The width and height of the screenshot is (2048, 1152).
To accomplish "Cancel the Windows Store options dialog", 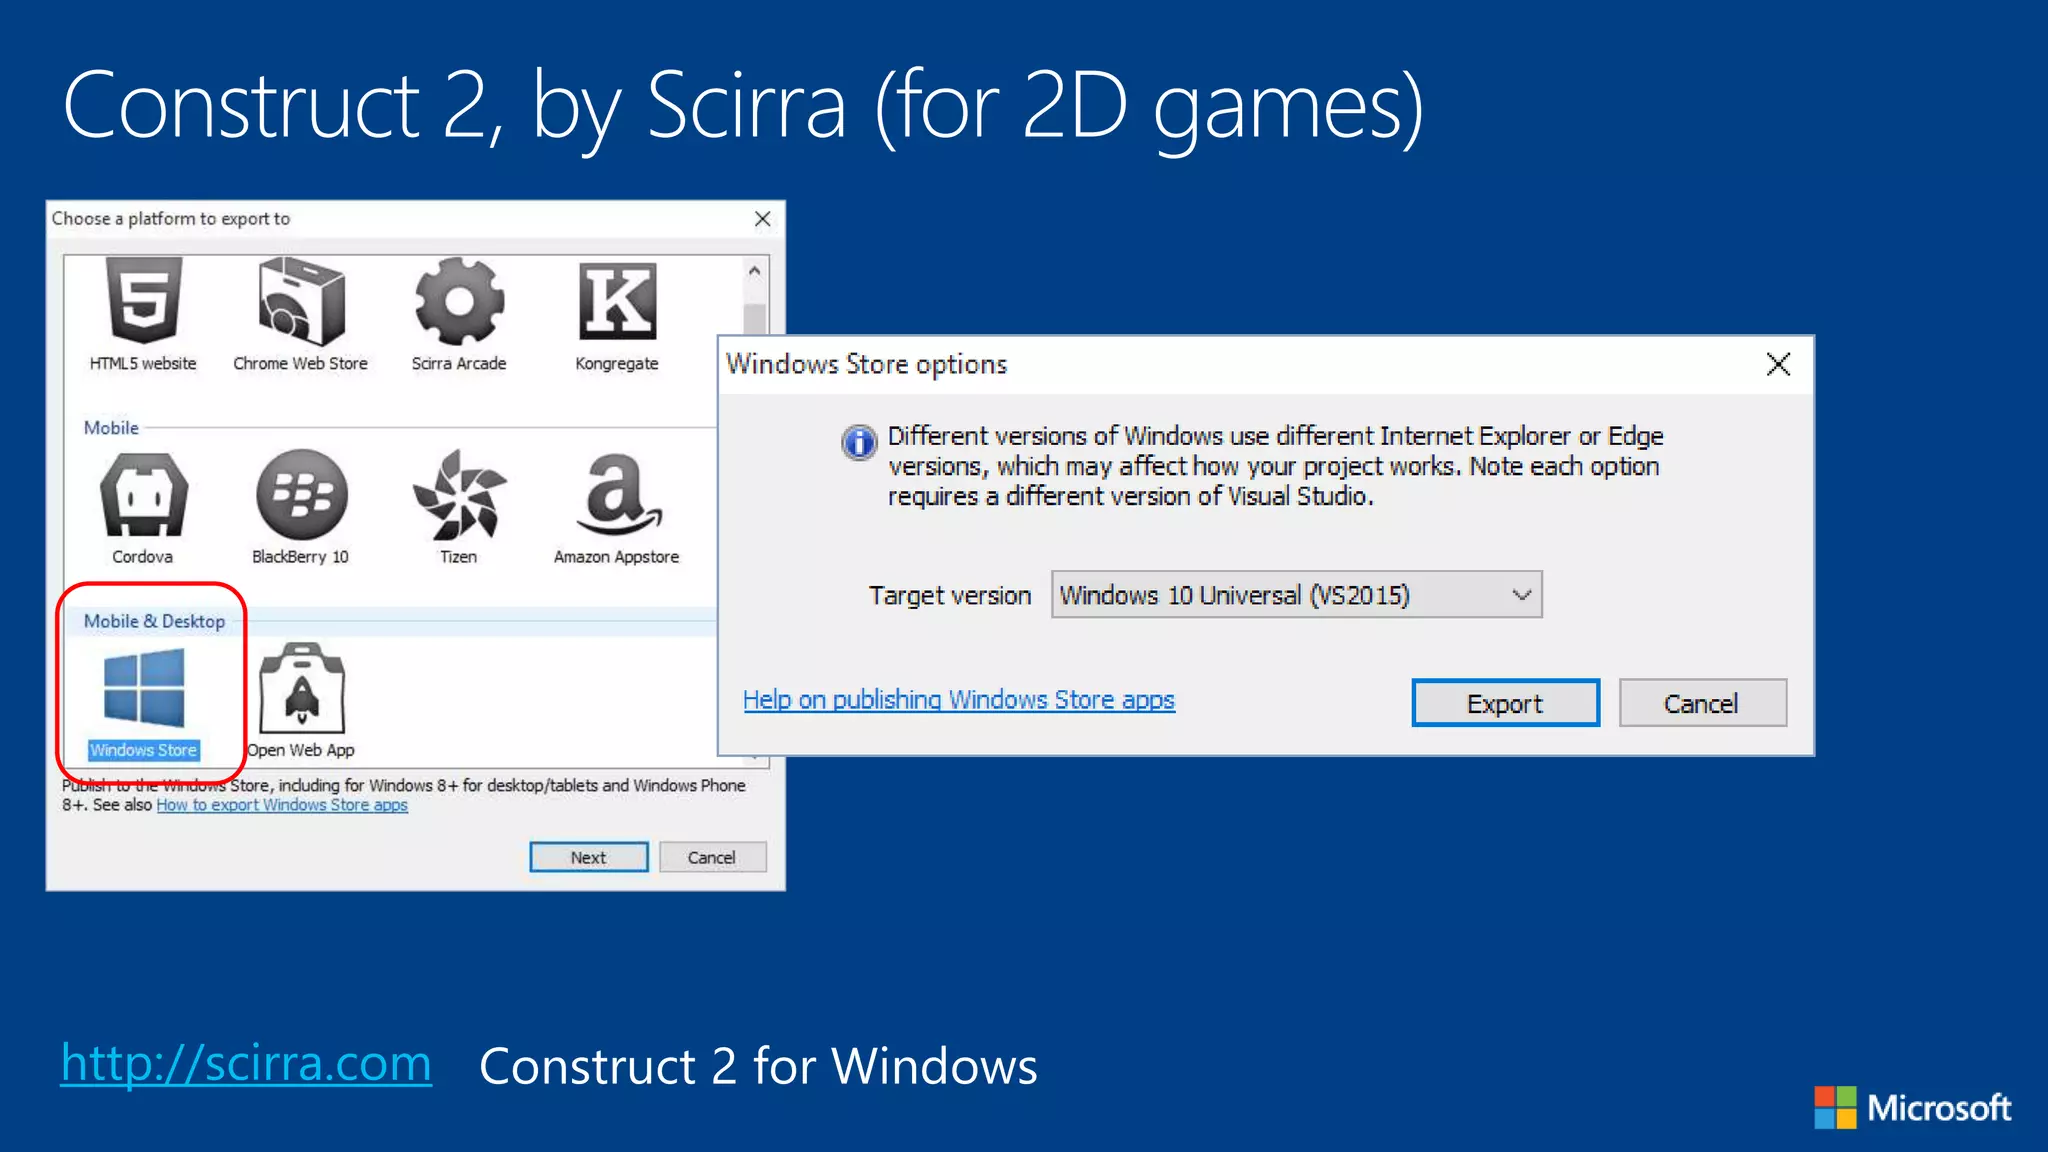I will pyautogui.click(x=1702, y=703).
